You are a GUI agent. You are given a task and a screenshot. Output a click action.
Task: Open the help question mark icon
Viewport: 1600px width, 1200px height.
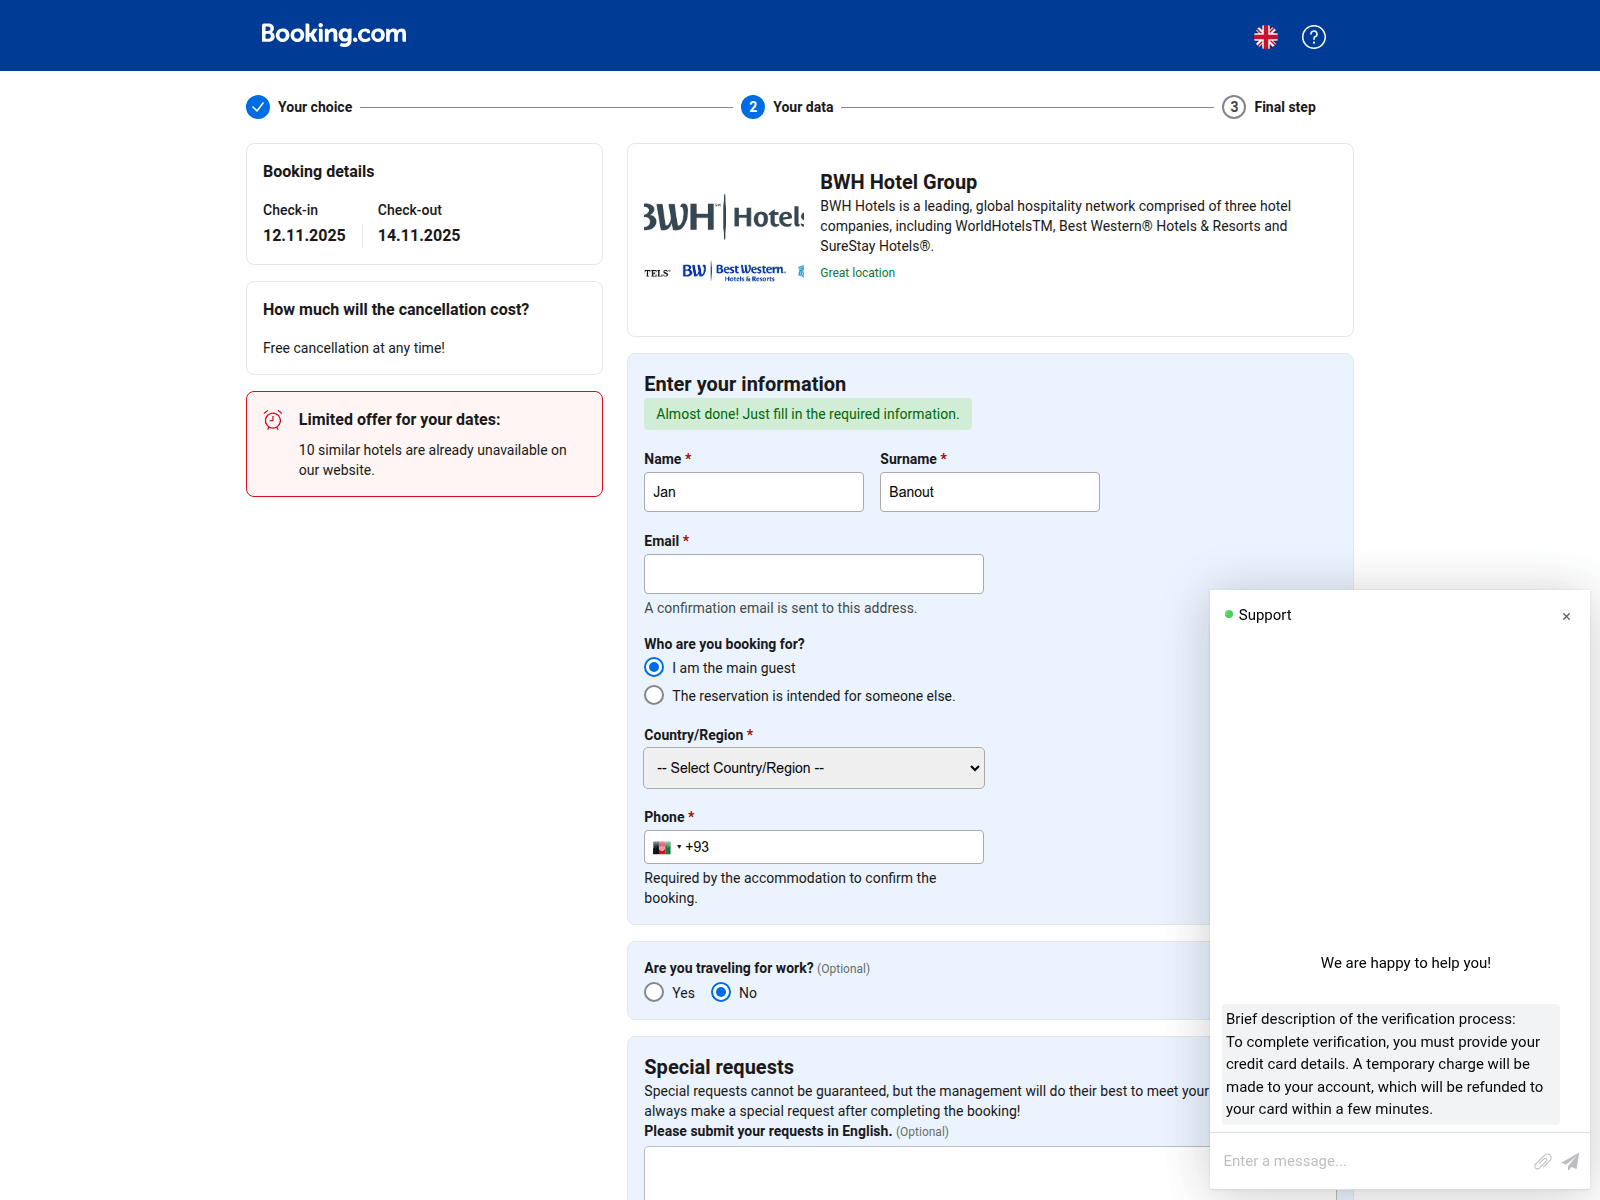(1314, 37)
